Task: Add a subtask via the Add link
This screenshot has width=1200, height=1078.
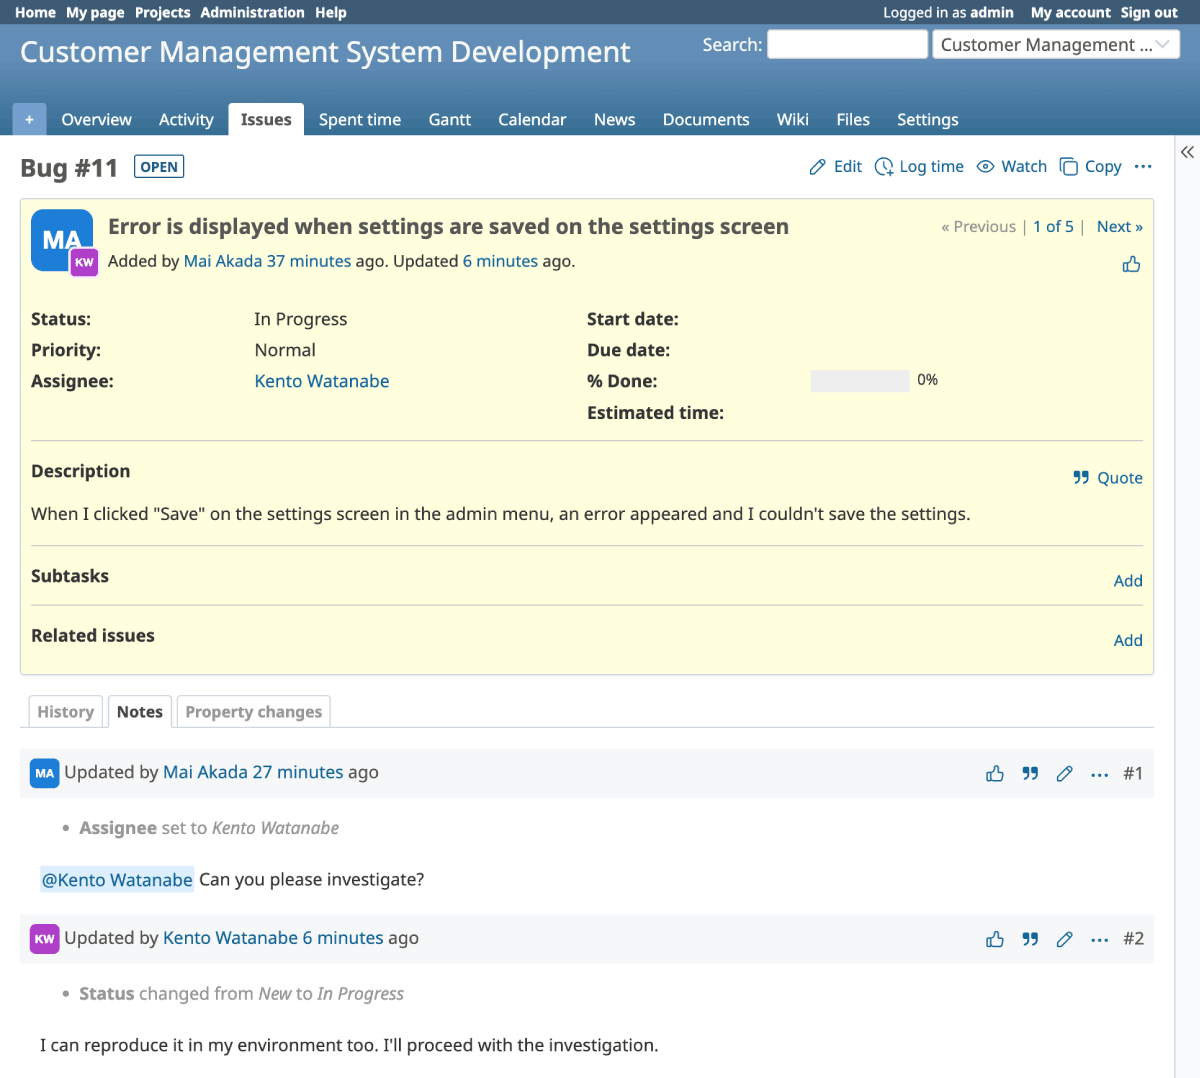Action: tap(1127, 581)
